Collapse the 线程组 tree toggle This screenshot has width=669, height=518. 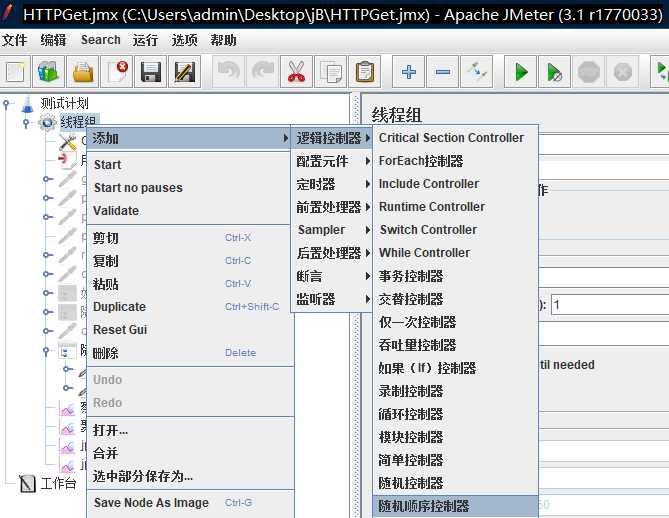pyautogui.click(x=26, y=123)
